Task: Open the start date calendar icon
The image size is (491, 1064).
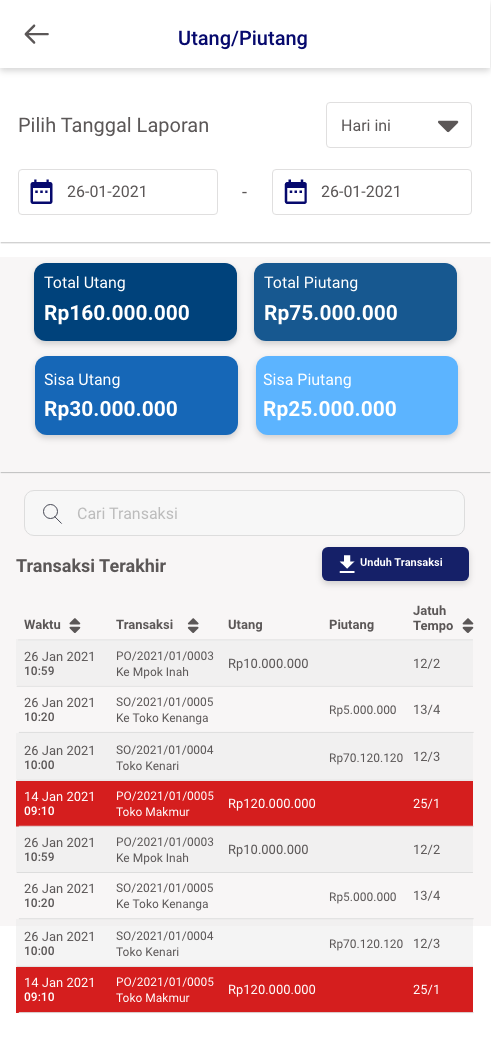Action: [42, 192]
